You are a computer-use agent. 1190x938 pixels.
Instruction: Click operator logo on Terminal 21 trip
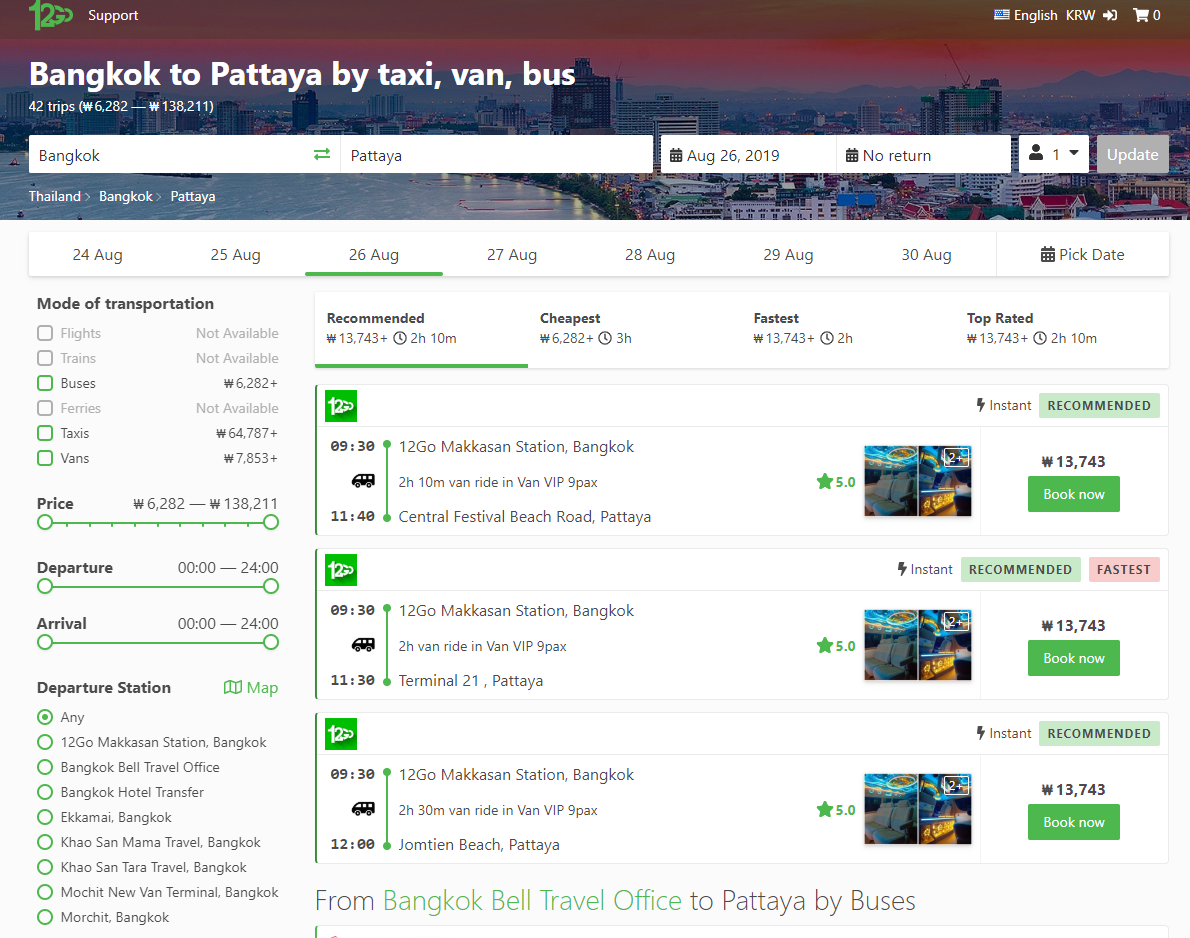click(x=341, y=570)
